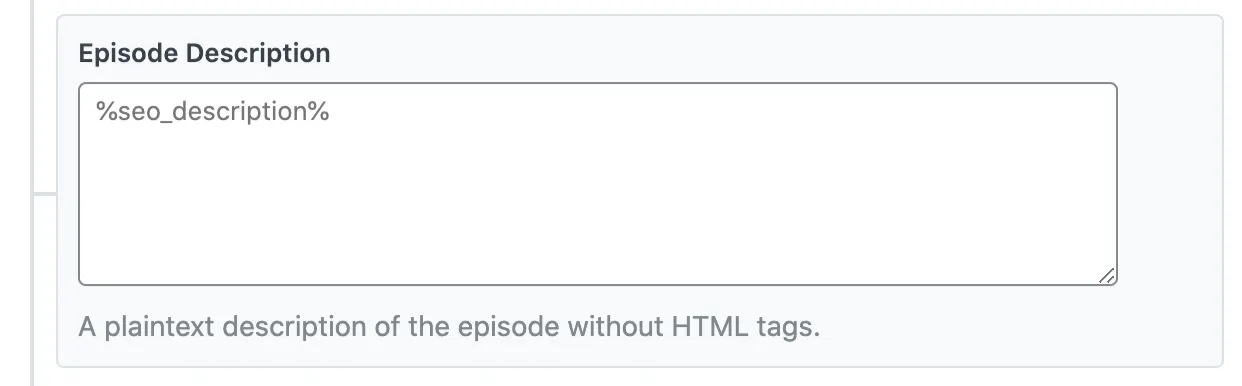Place cursor after the last % sign
Viewport: 1242px width, 386px height.
coord(331,112)
